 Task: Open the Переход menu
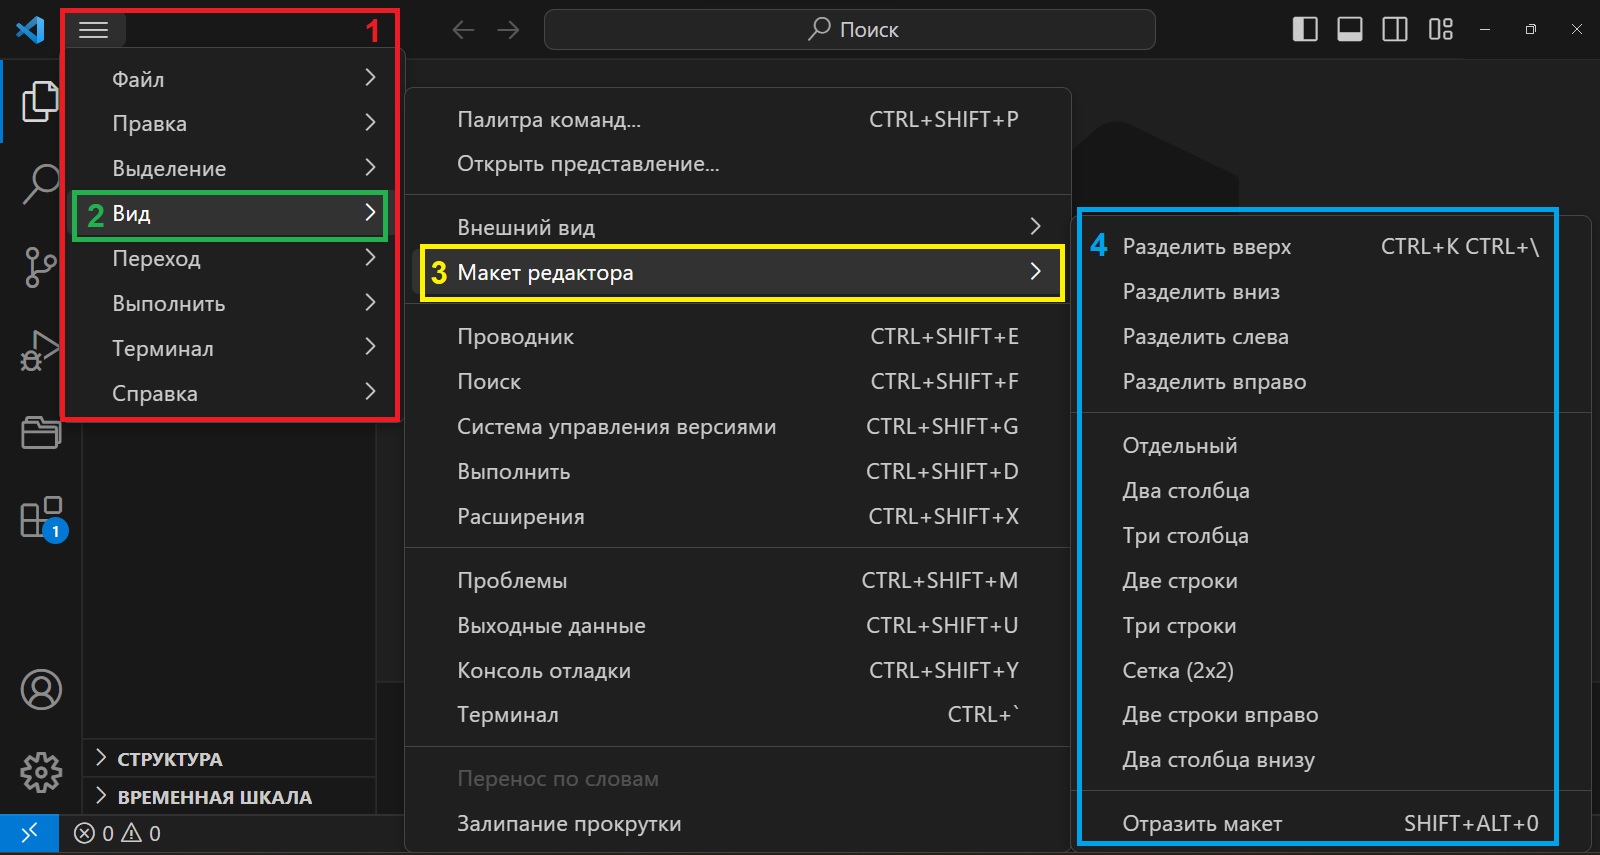click(x=230, y=258)
